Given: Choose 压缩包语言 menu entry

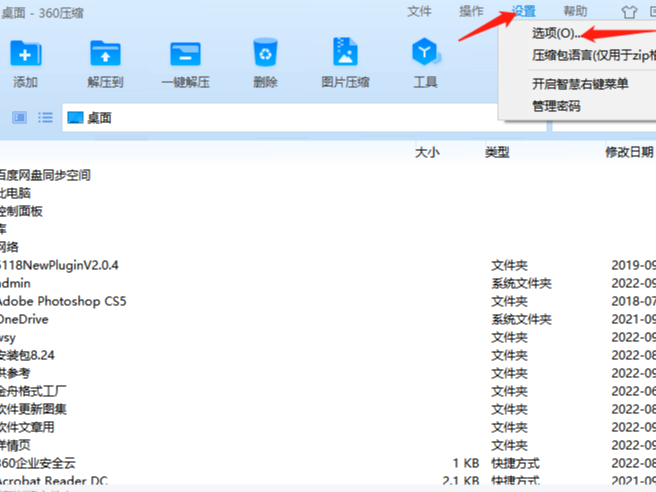Looking at the screenshot, I should [594, 55].
